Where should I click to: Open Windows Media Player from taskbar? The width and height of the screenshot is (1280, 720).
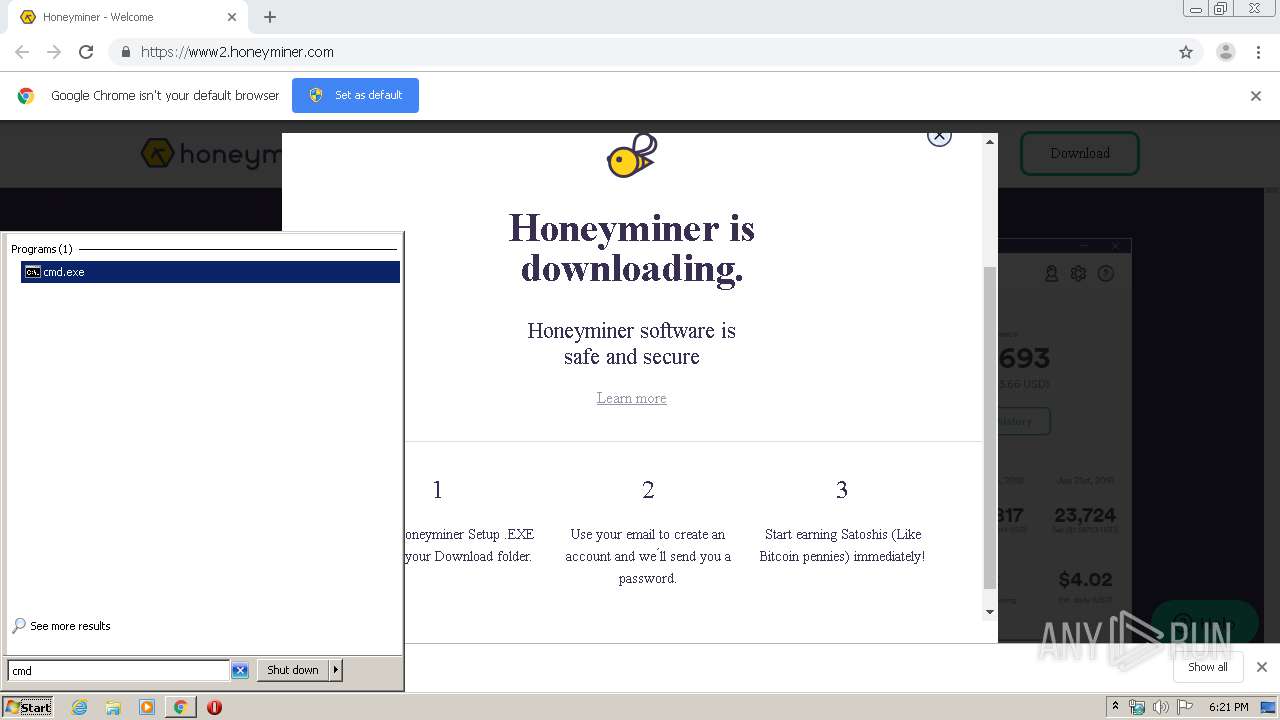[147, 707]
